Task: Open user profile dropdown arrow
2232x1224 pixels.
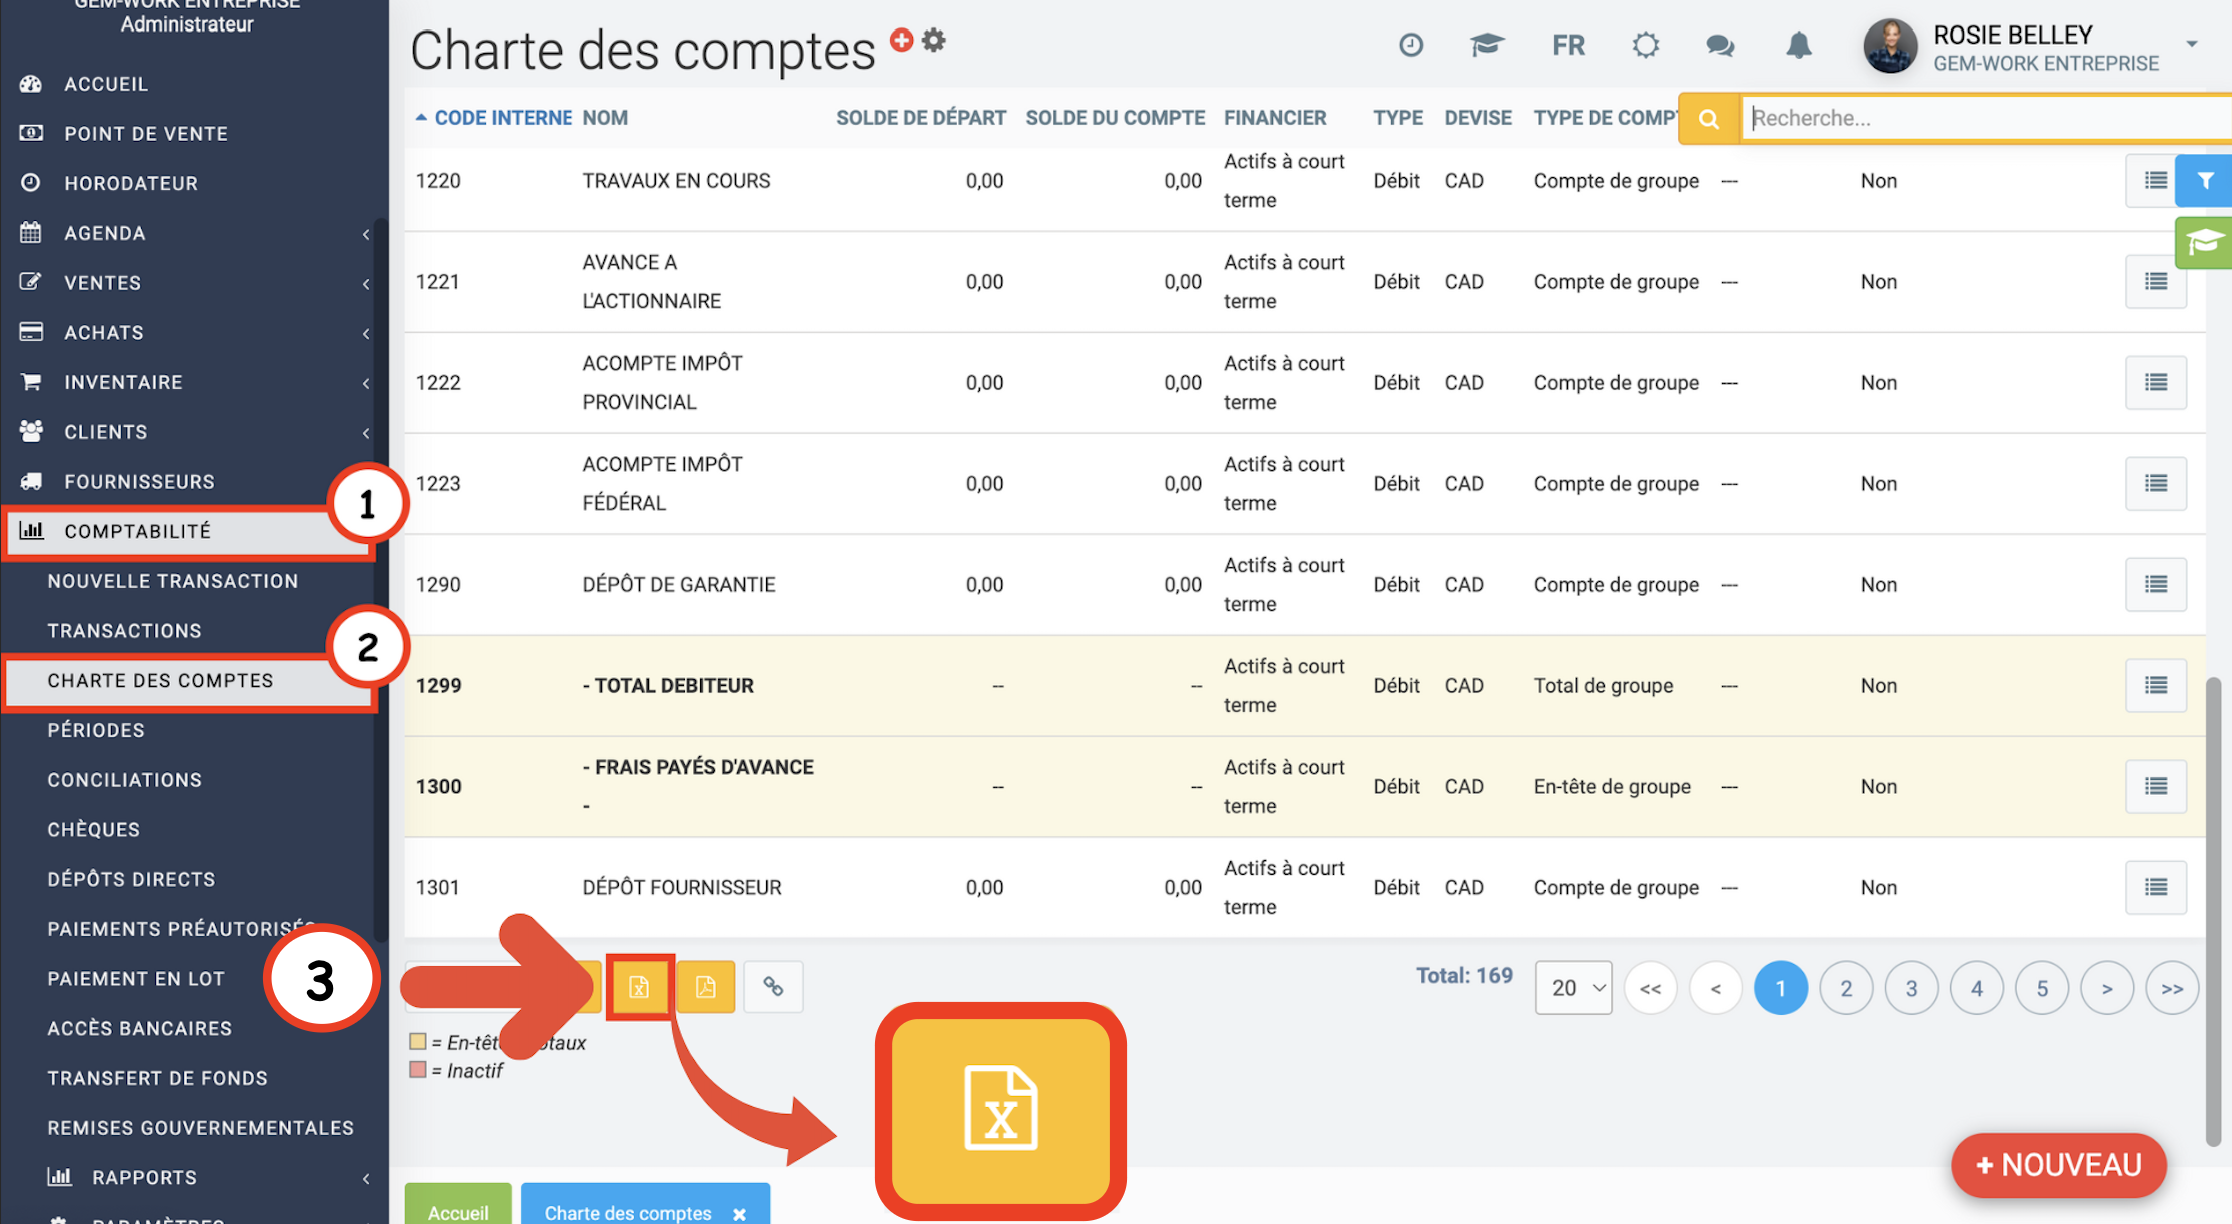Action: pos(2191,45)
